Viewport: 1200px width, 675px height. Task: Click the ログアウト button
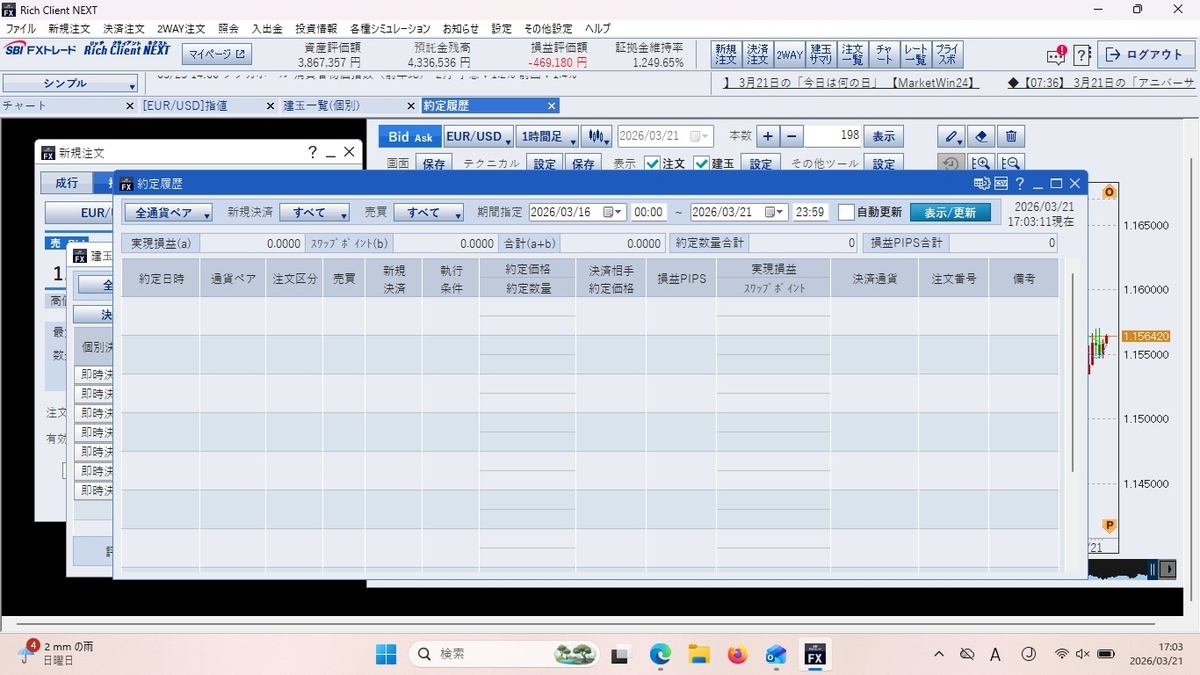click(x=1145, y=55)
